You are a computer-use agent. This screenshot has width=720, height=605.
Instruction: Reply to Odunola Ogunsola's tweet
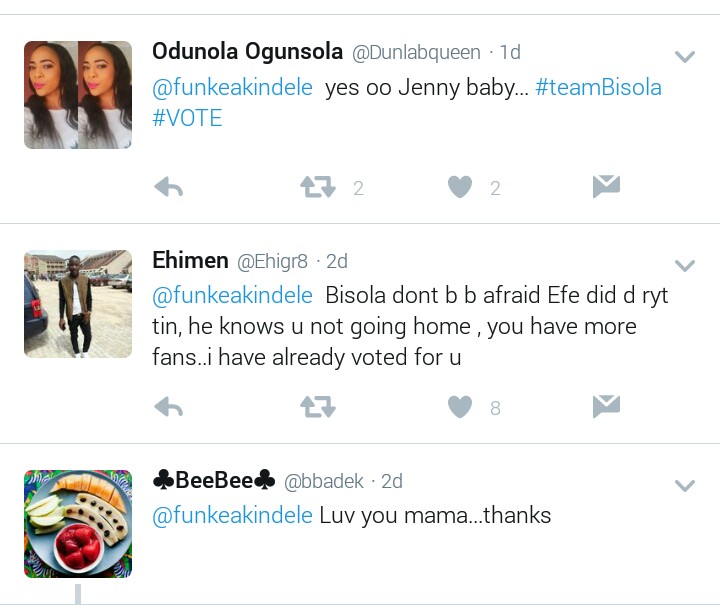169,187
